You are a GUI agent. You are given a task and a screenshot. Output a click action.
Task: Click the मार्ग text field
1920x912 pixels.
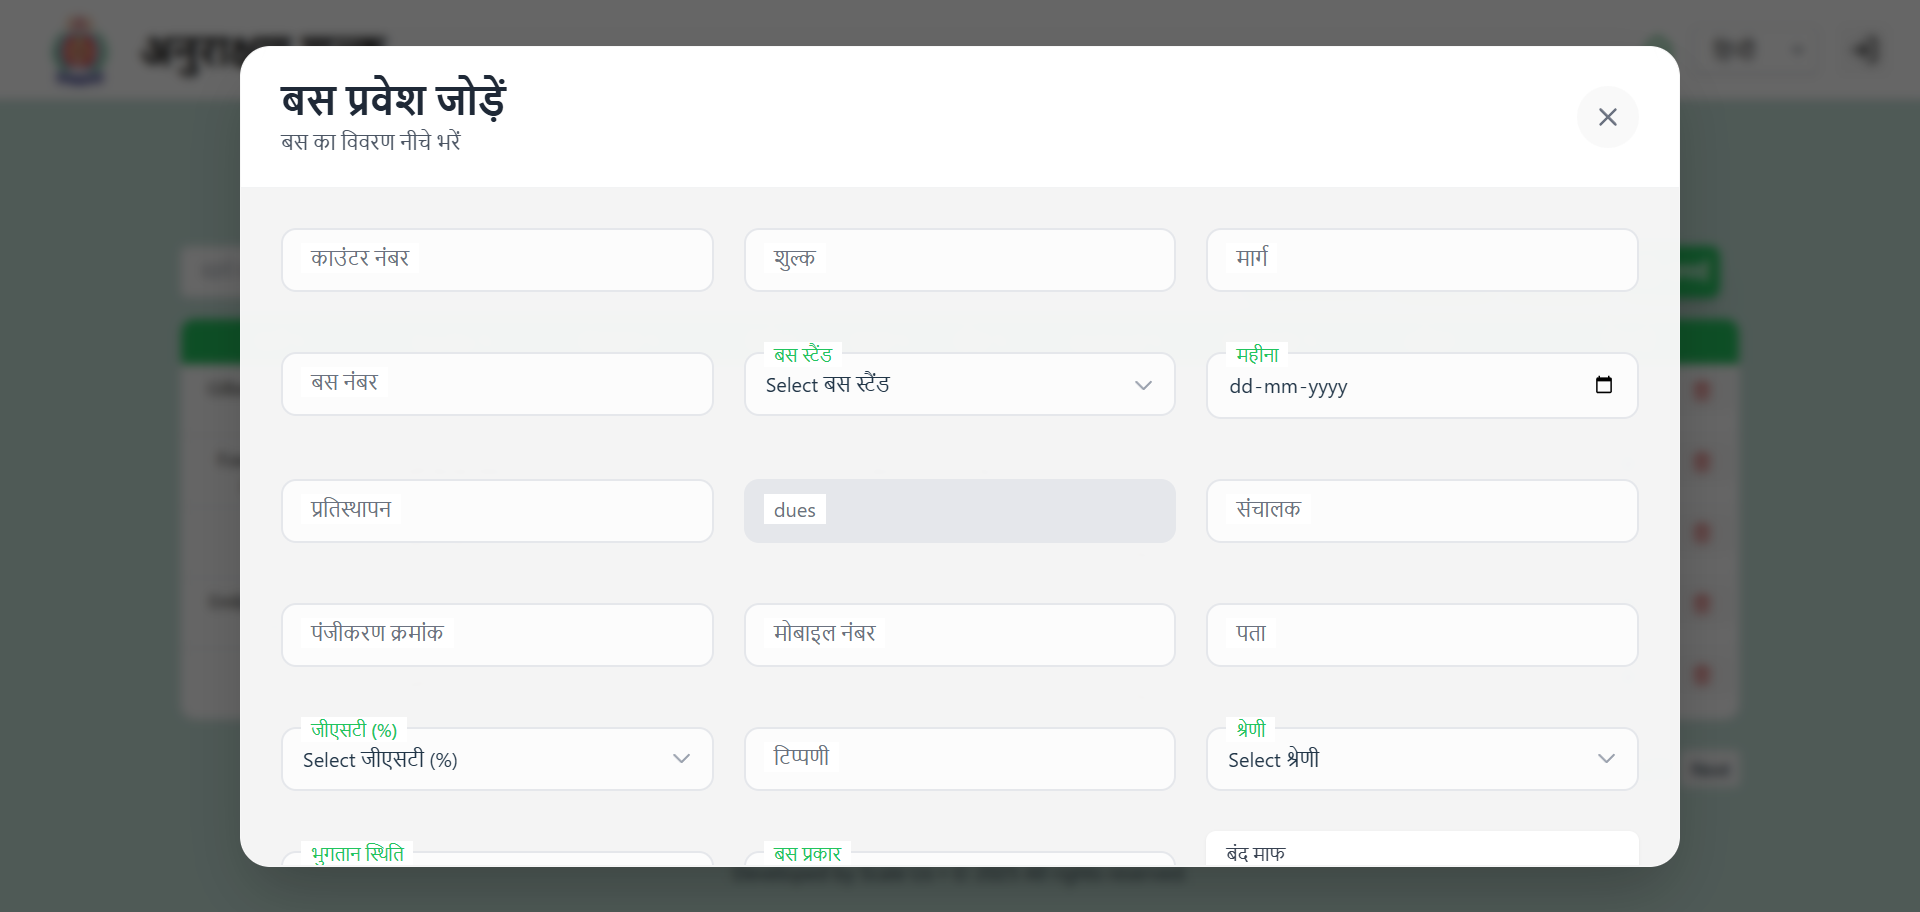click(x=1421, y=260)
